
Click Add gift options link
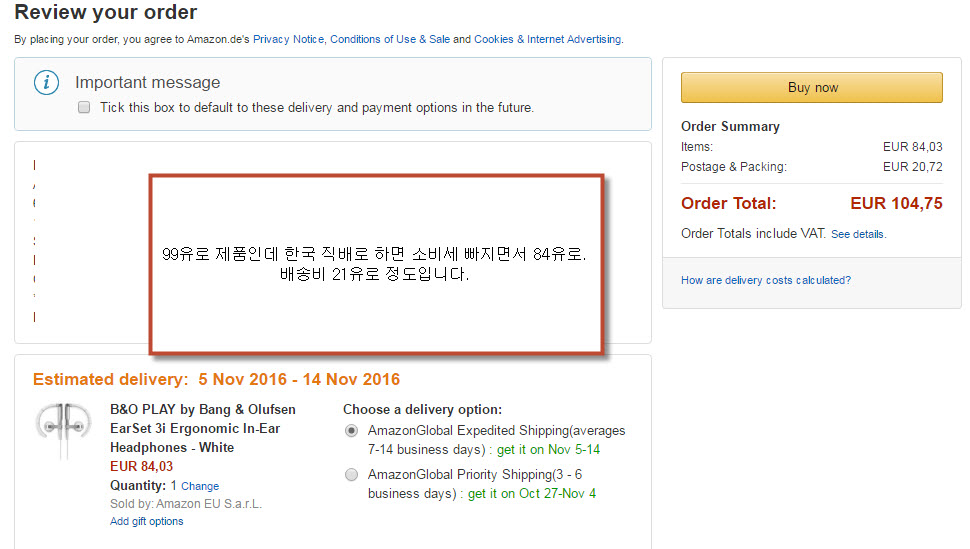[147, 521]
